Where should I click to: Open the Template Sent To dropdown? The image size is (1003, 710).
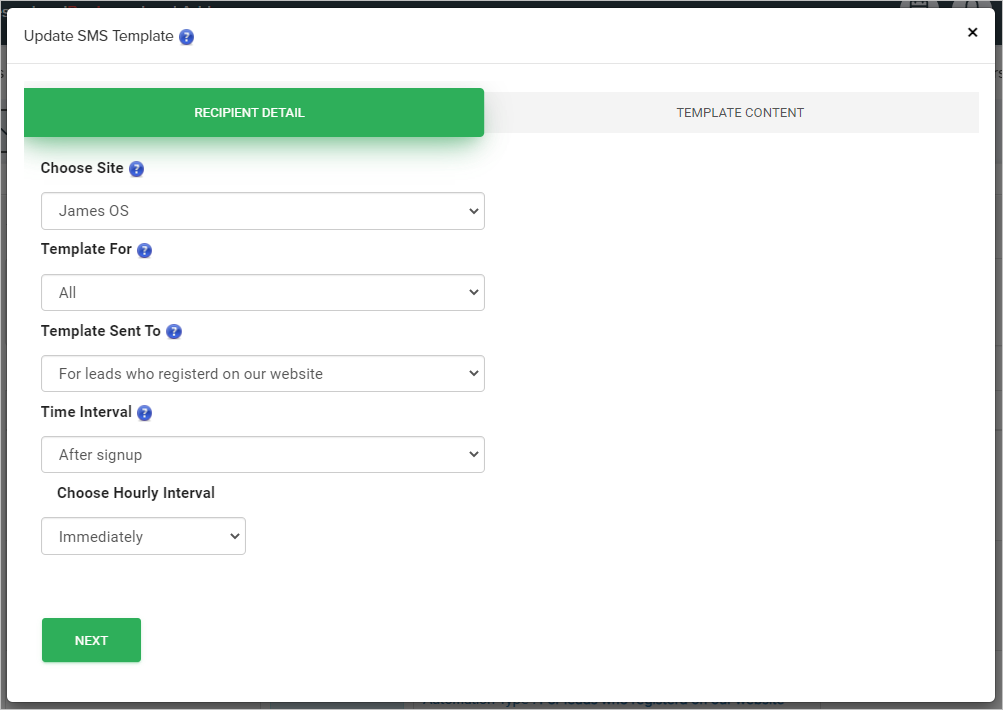click(262, 374)
